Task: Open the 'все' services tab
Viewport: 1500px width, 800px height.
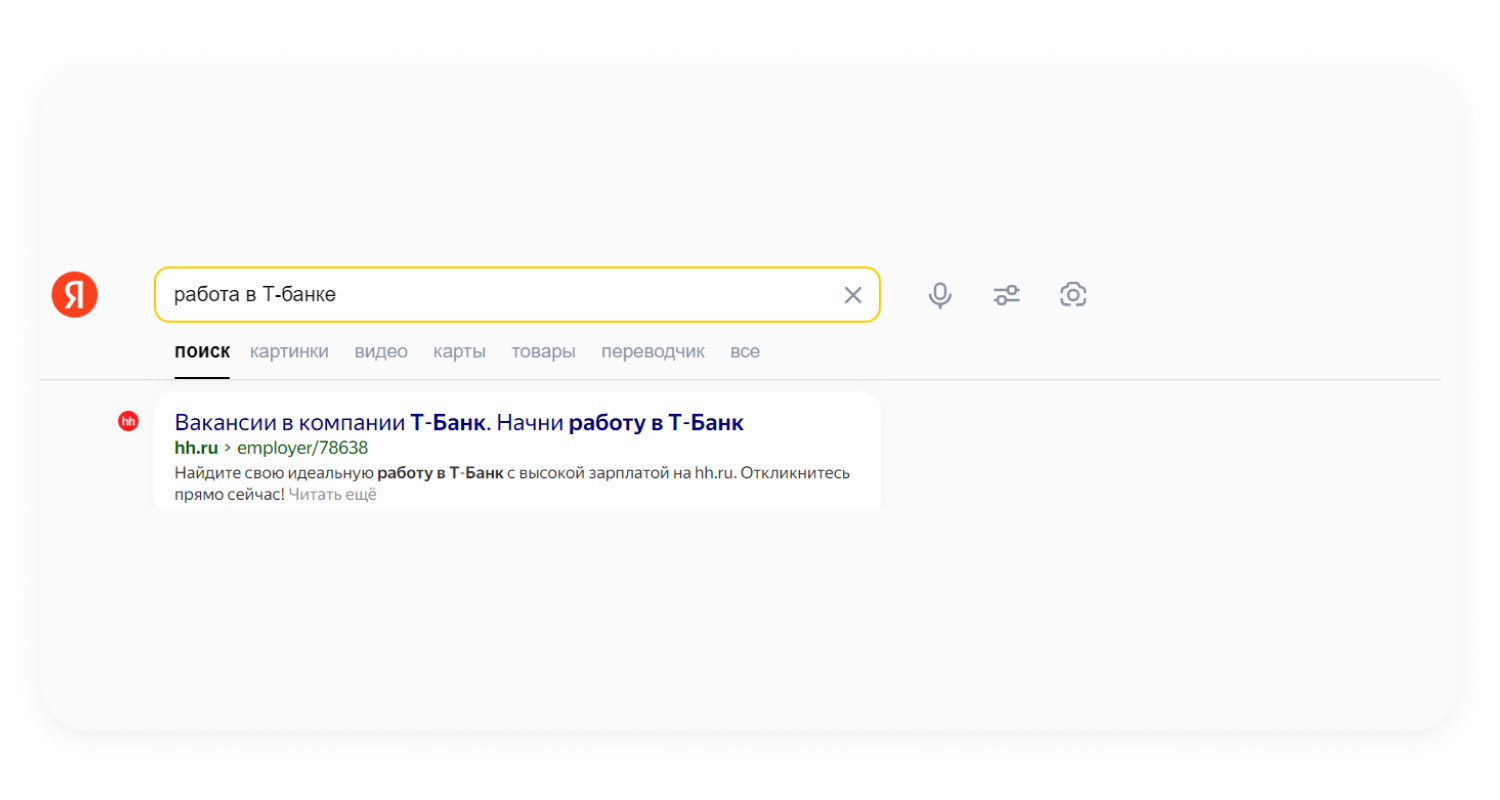Action: (745, 352)
